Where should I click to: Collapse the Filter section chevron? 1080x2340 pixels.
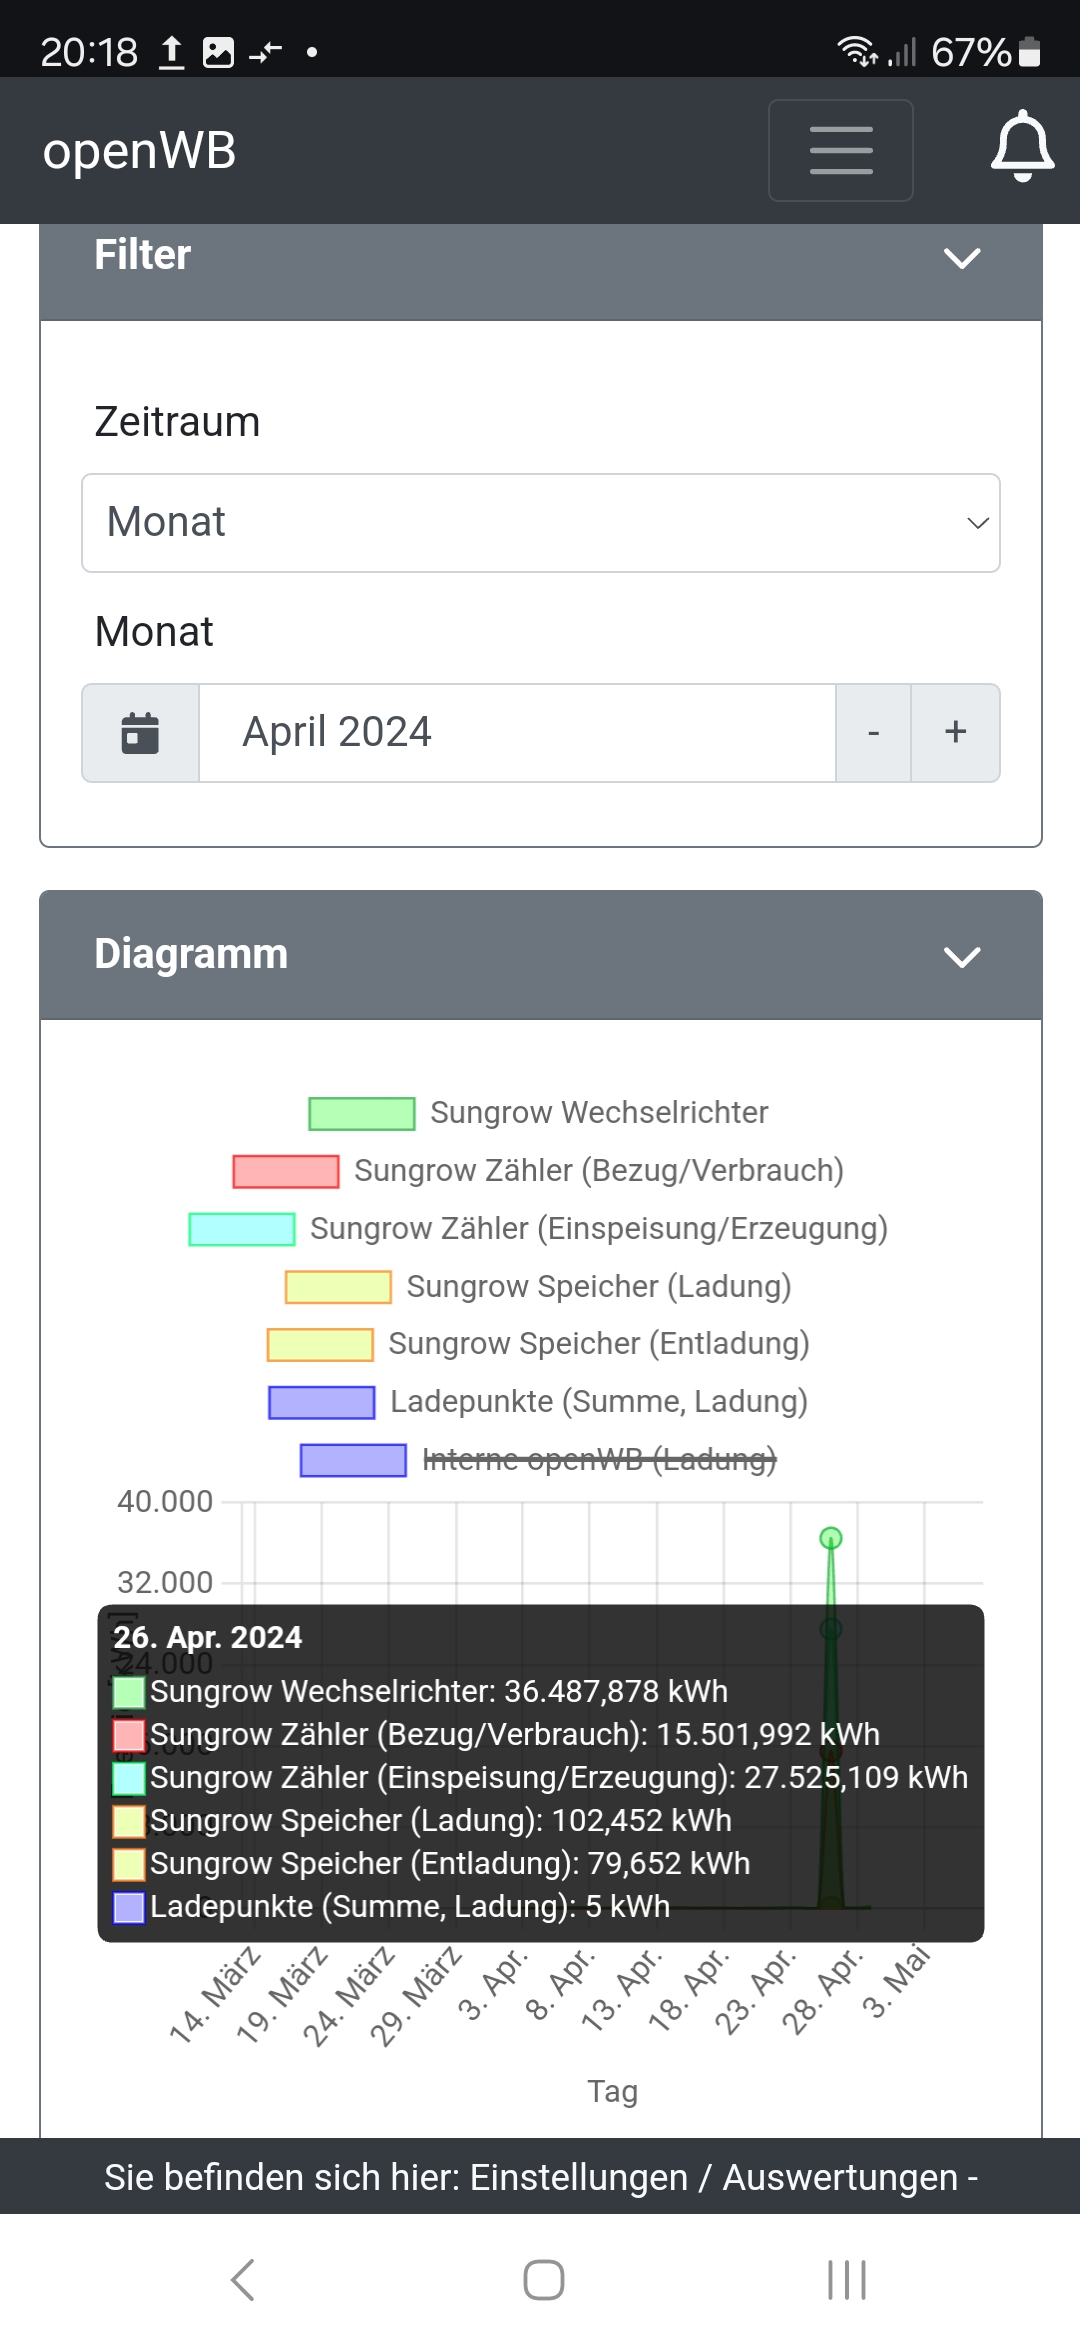[x=961, y=258]
